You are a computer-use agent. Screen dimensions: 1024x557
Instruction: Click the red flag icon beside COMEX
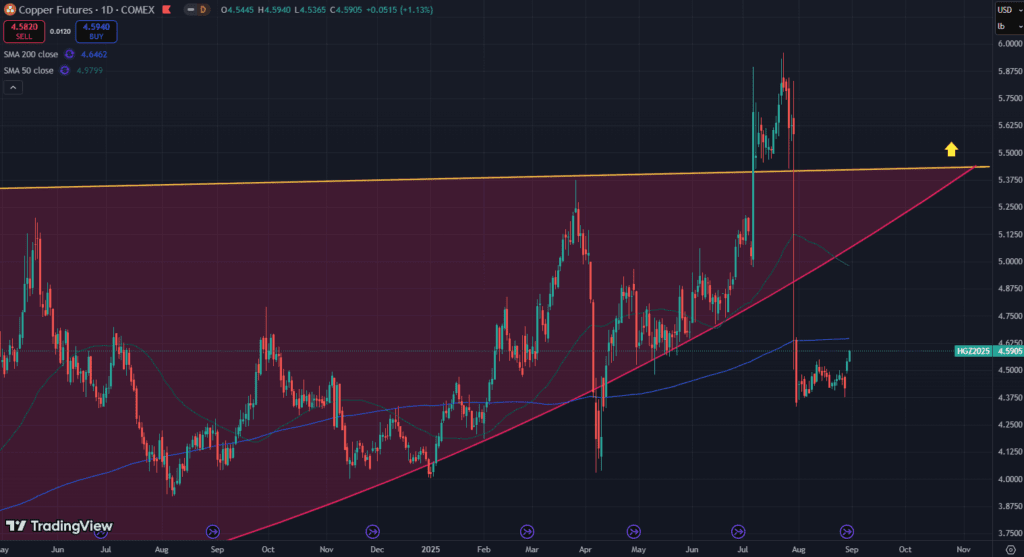[x=167, y=9]
